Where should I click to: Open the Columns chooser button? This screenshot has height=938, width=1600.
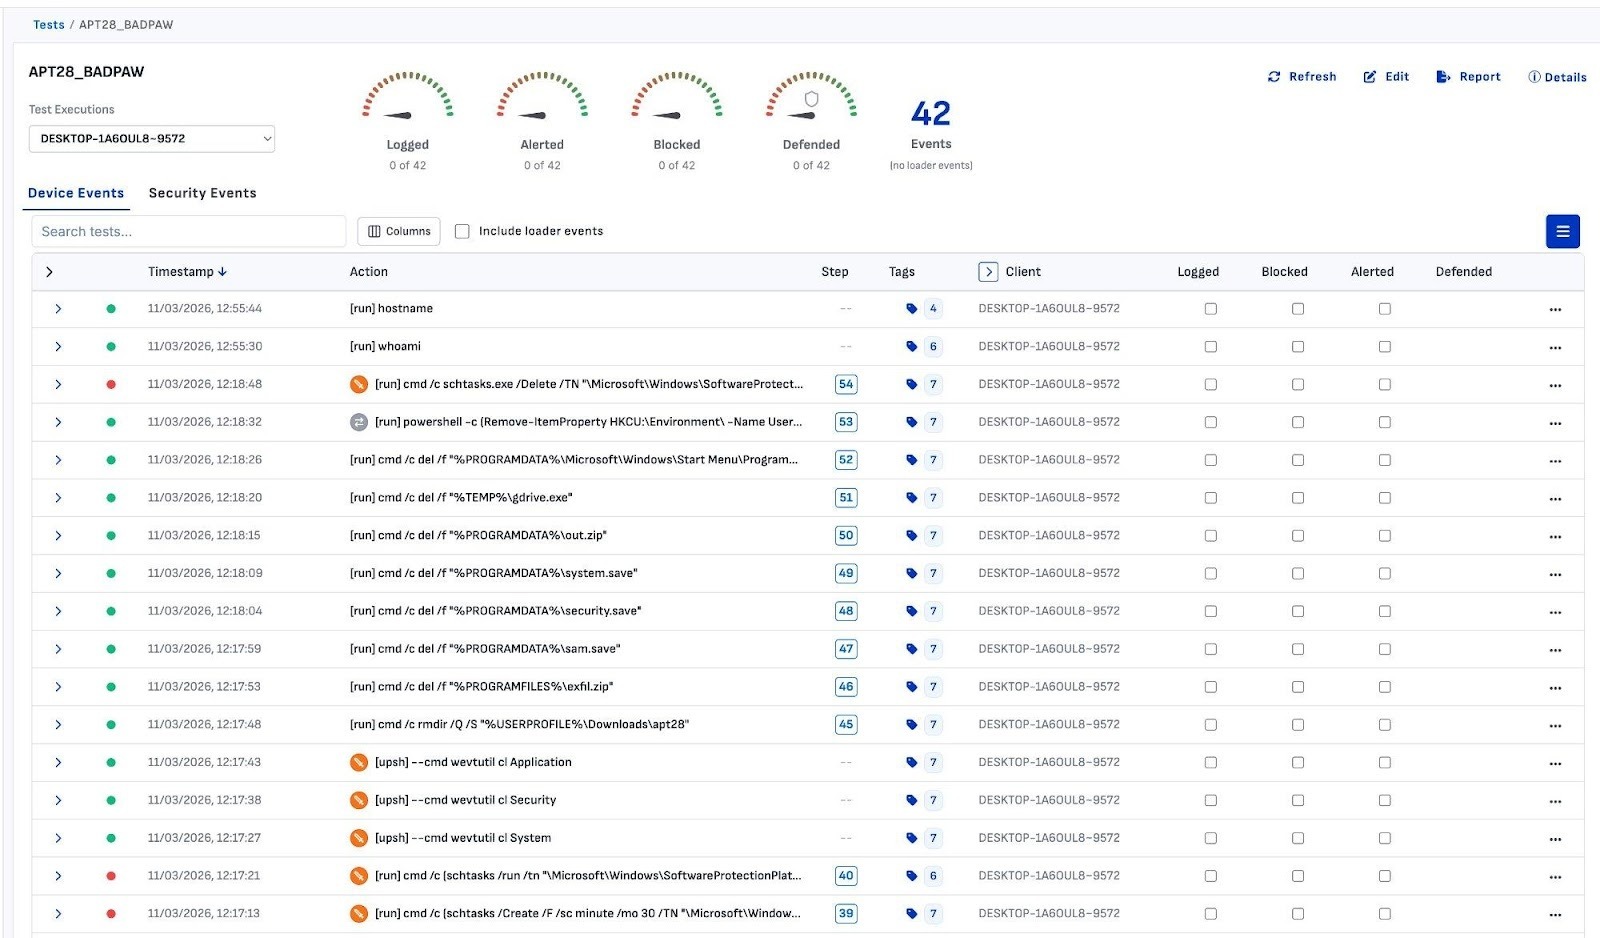coord(399,231)
